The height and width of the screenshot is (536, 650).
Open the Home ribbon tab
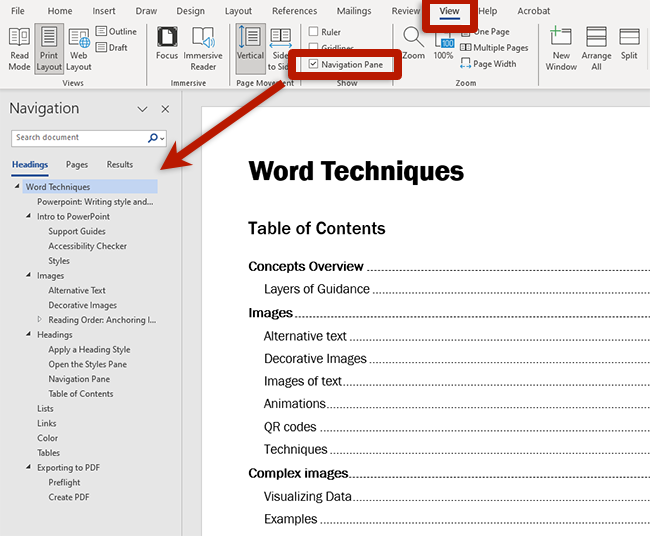tap(60, 11)
